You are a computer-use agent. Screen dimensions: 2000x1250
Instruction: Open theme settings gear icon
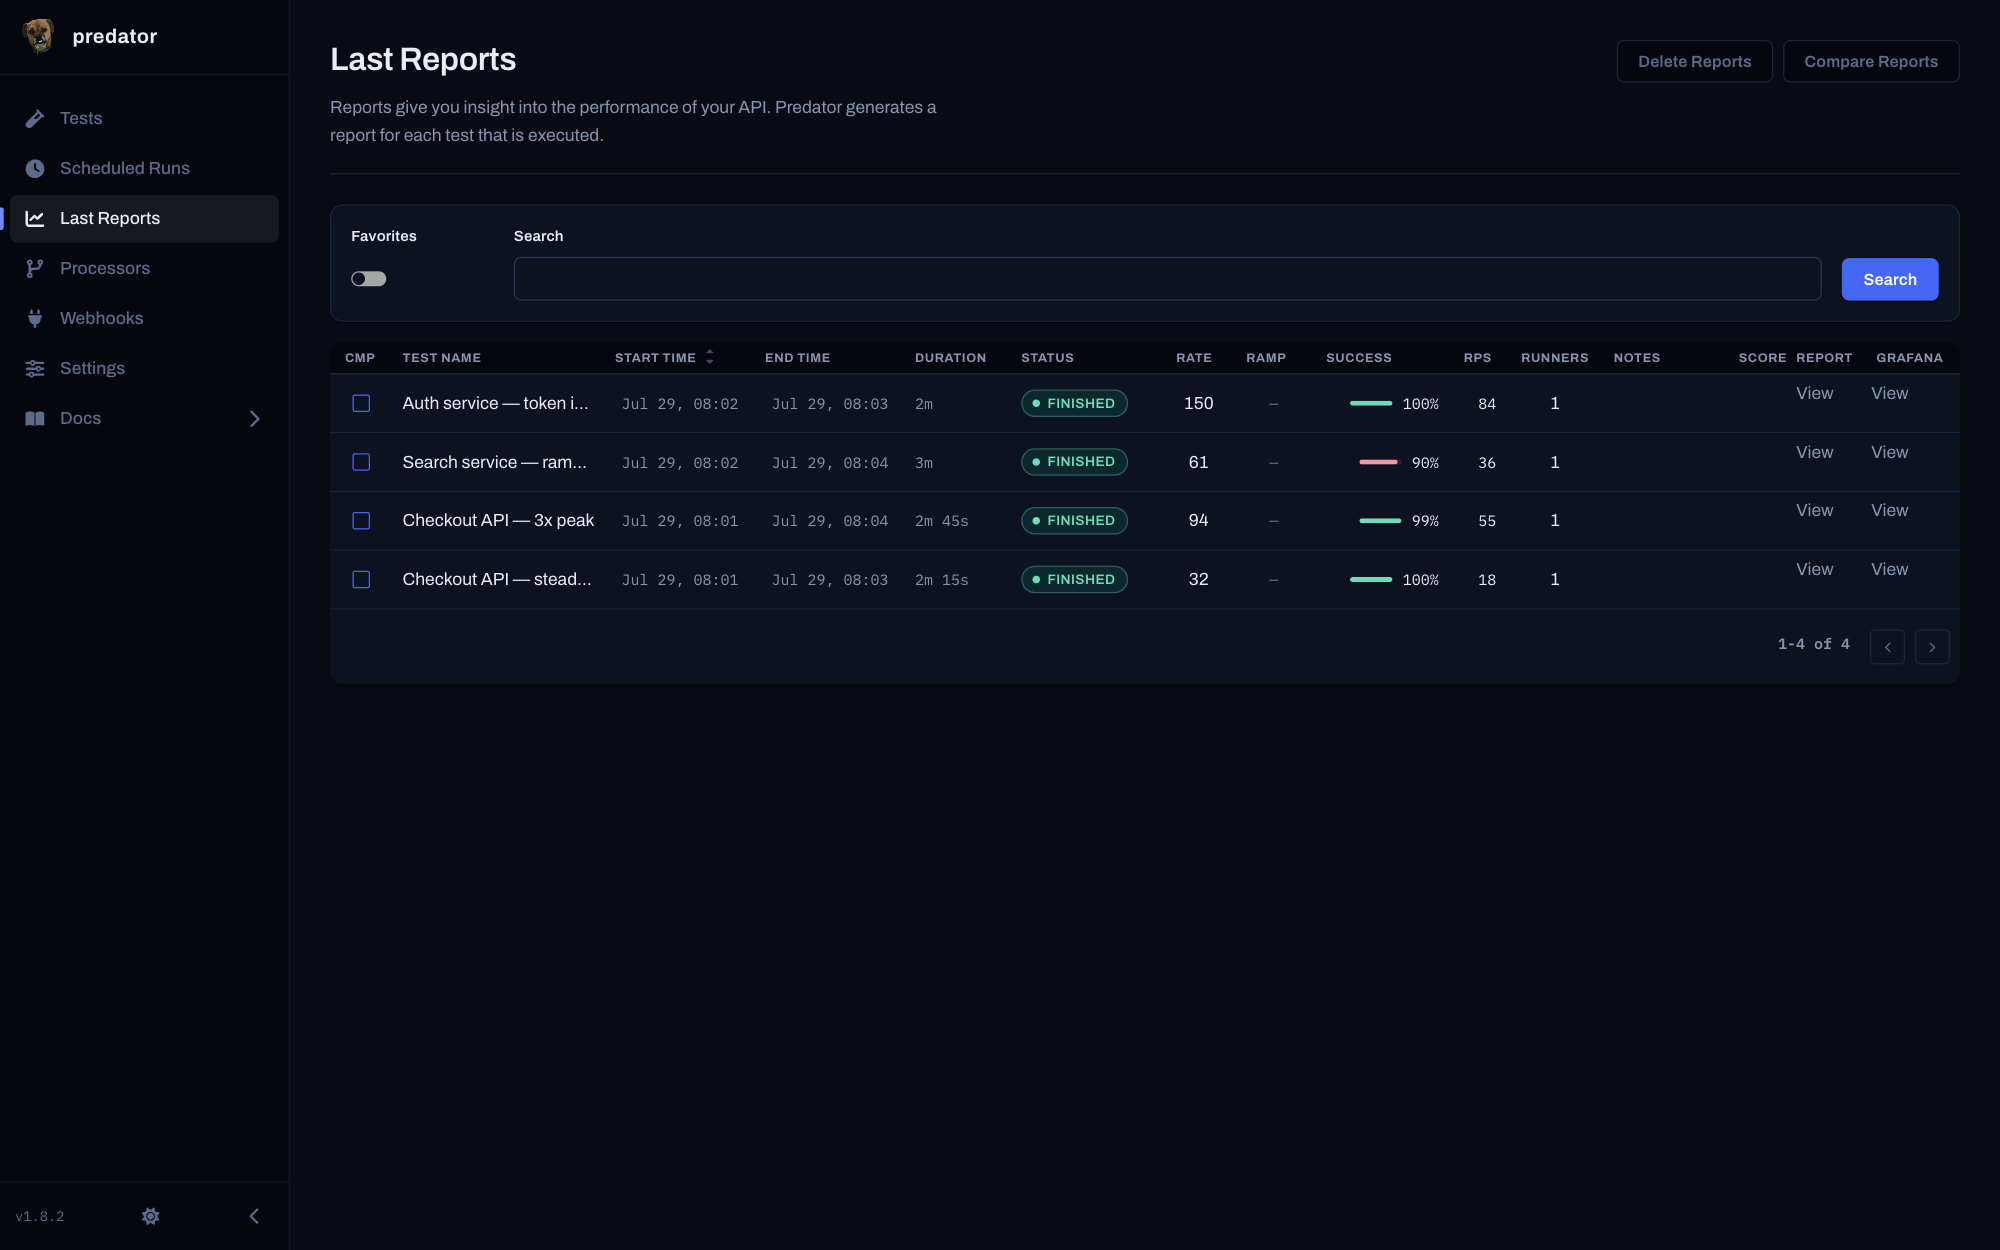click(151, 1216)
